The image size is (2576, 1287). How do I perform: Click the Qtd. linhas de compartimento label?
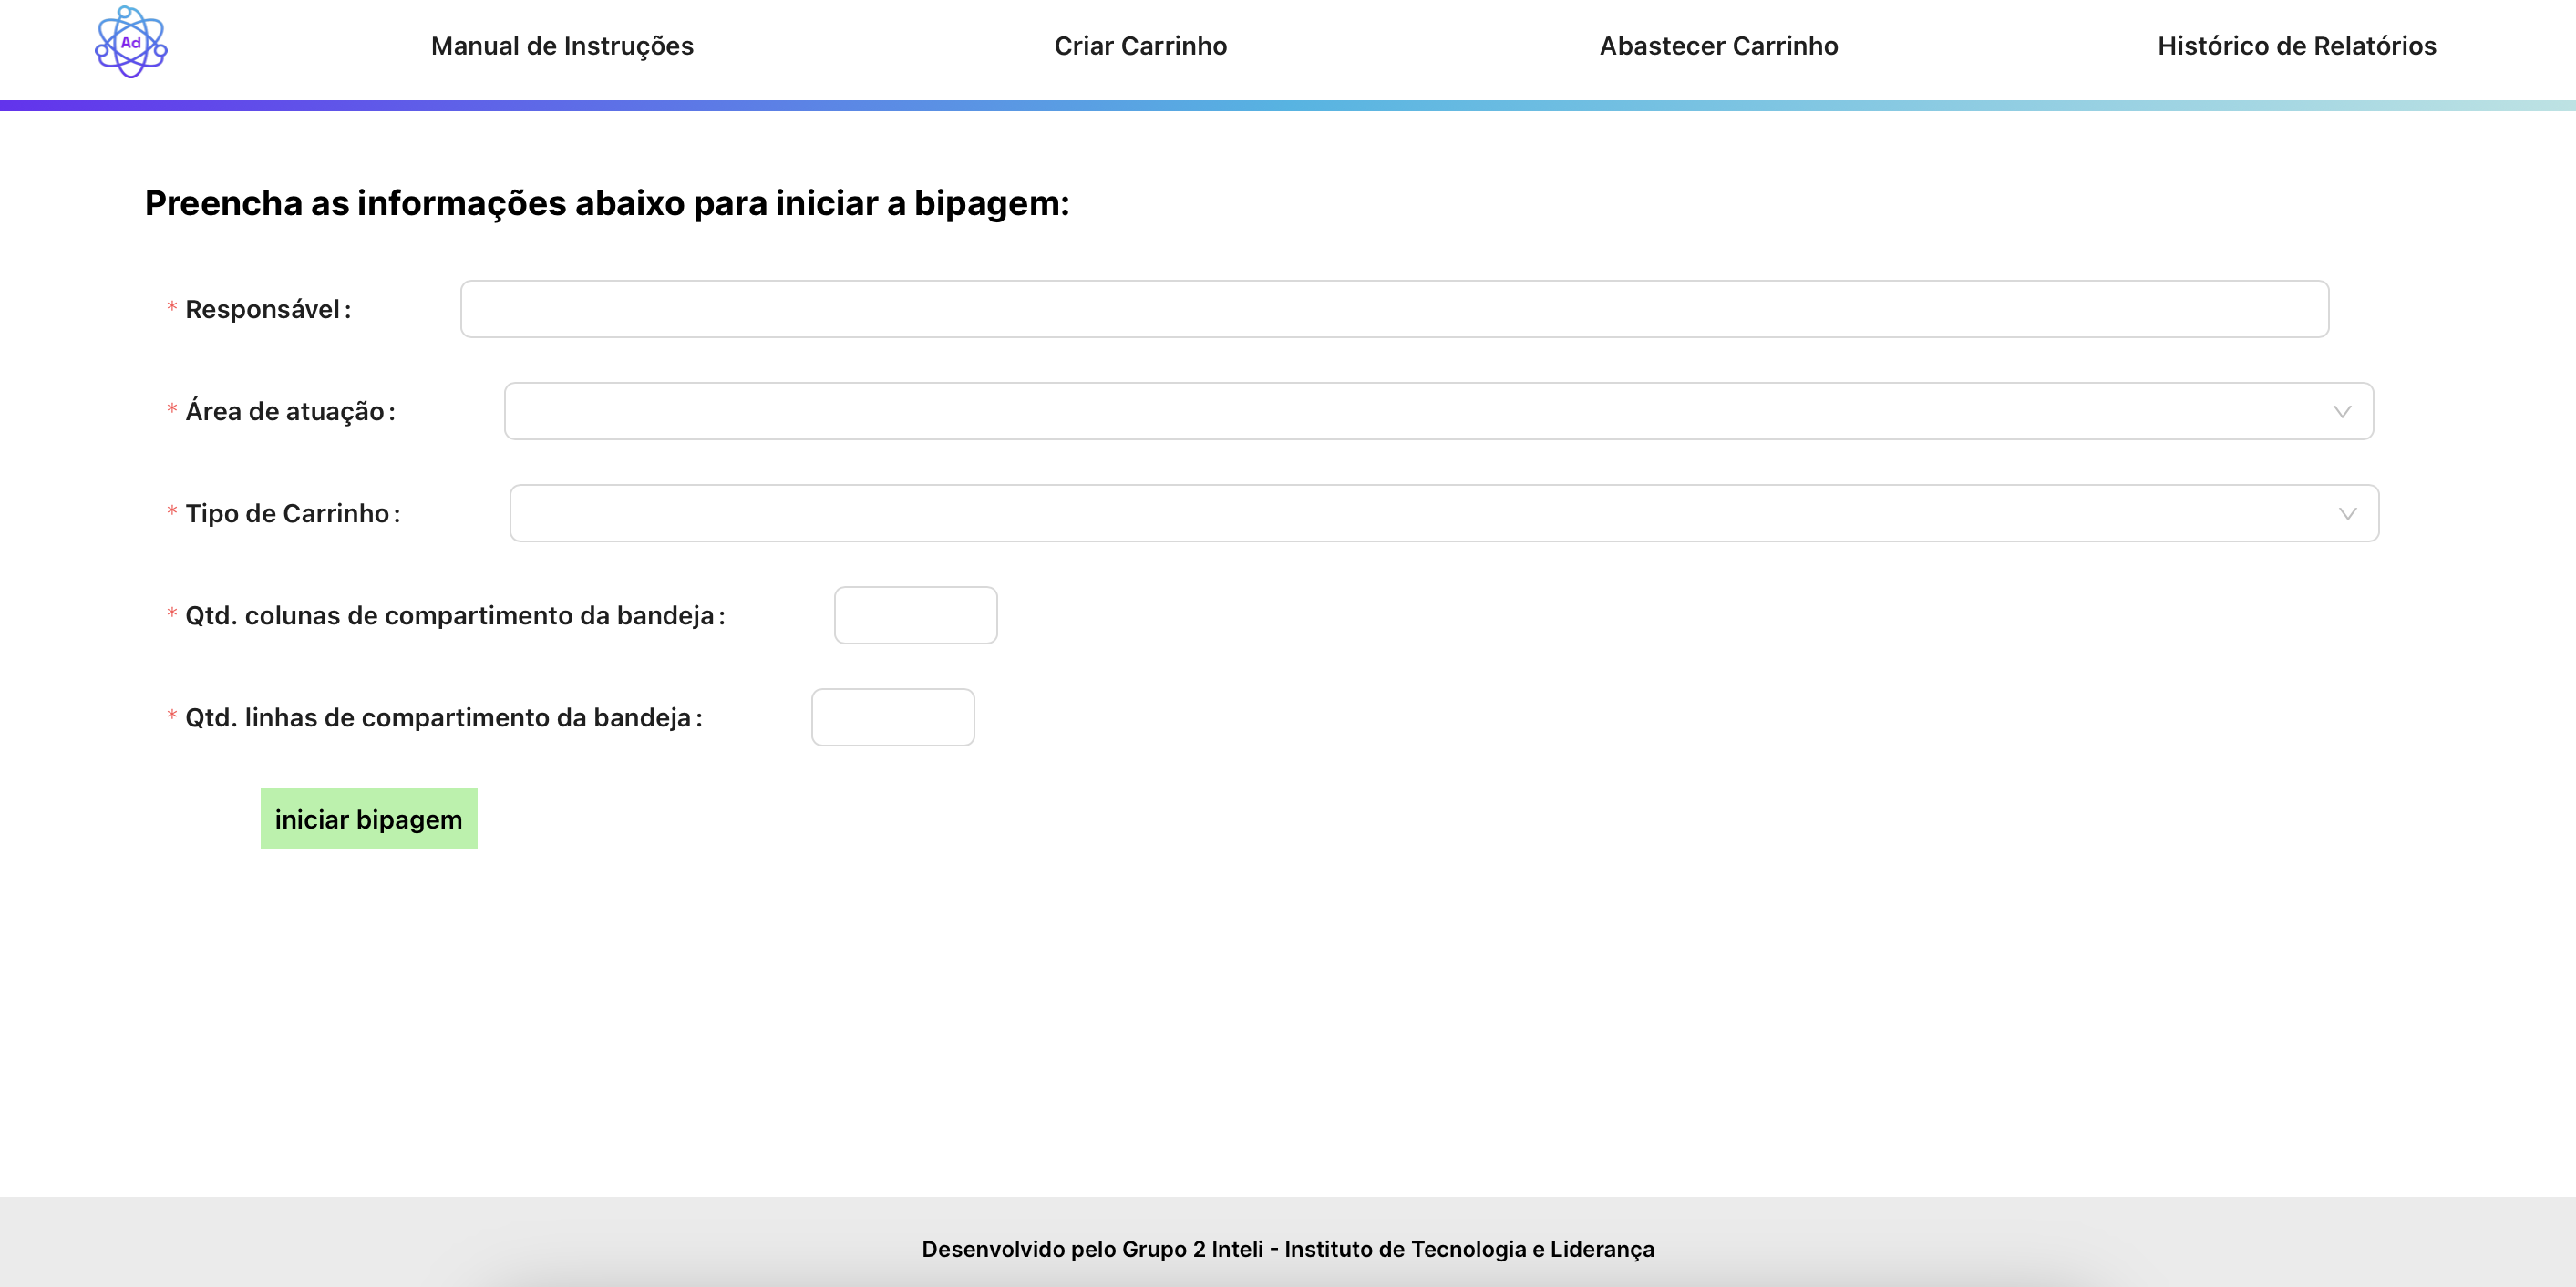tap(438, 718)
